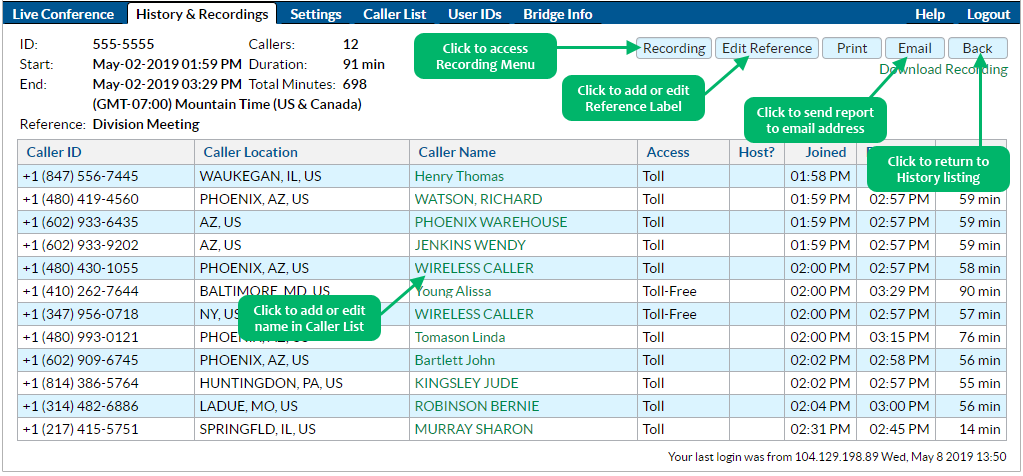Click the Bartlett John name link
This screenshot has width=1023, height=476.
coord(455,360)
